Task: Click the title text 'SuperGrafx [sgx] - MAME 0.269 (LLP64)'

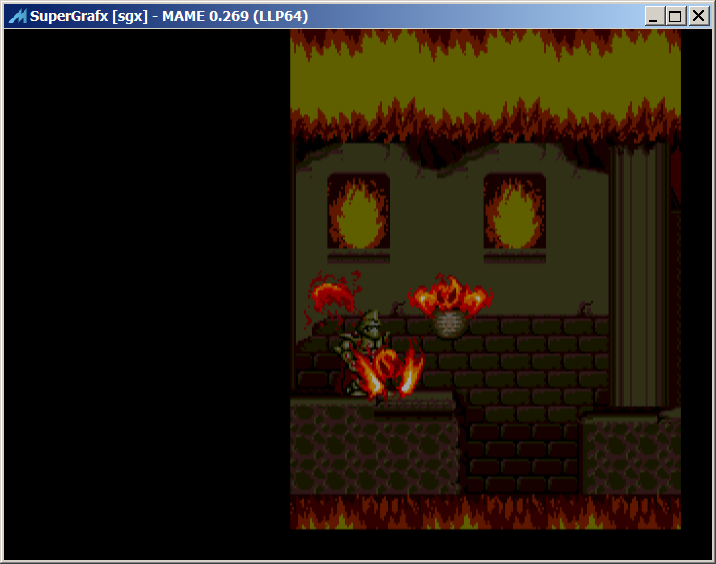Action: click(x=169, y=16)
